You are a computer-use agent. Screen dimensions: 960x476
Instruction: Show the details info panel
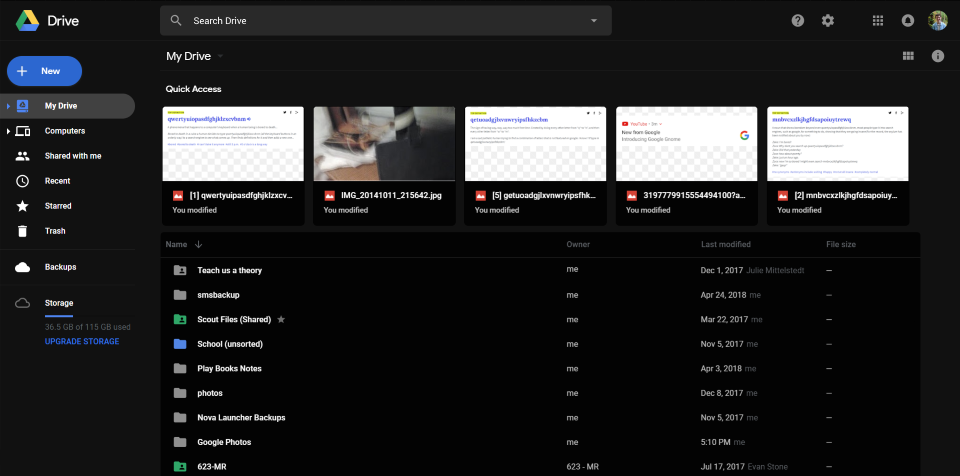coord(938,56)
